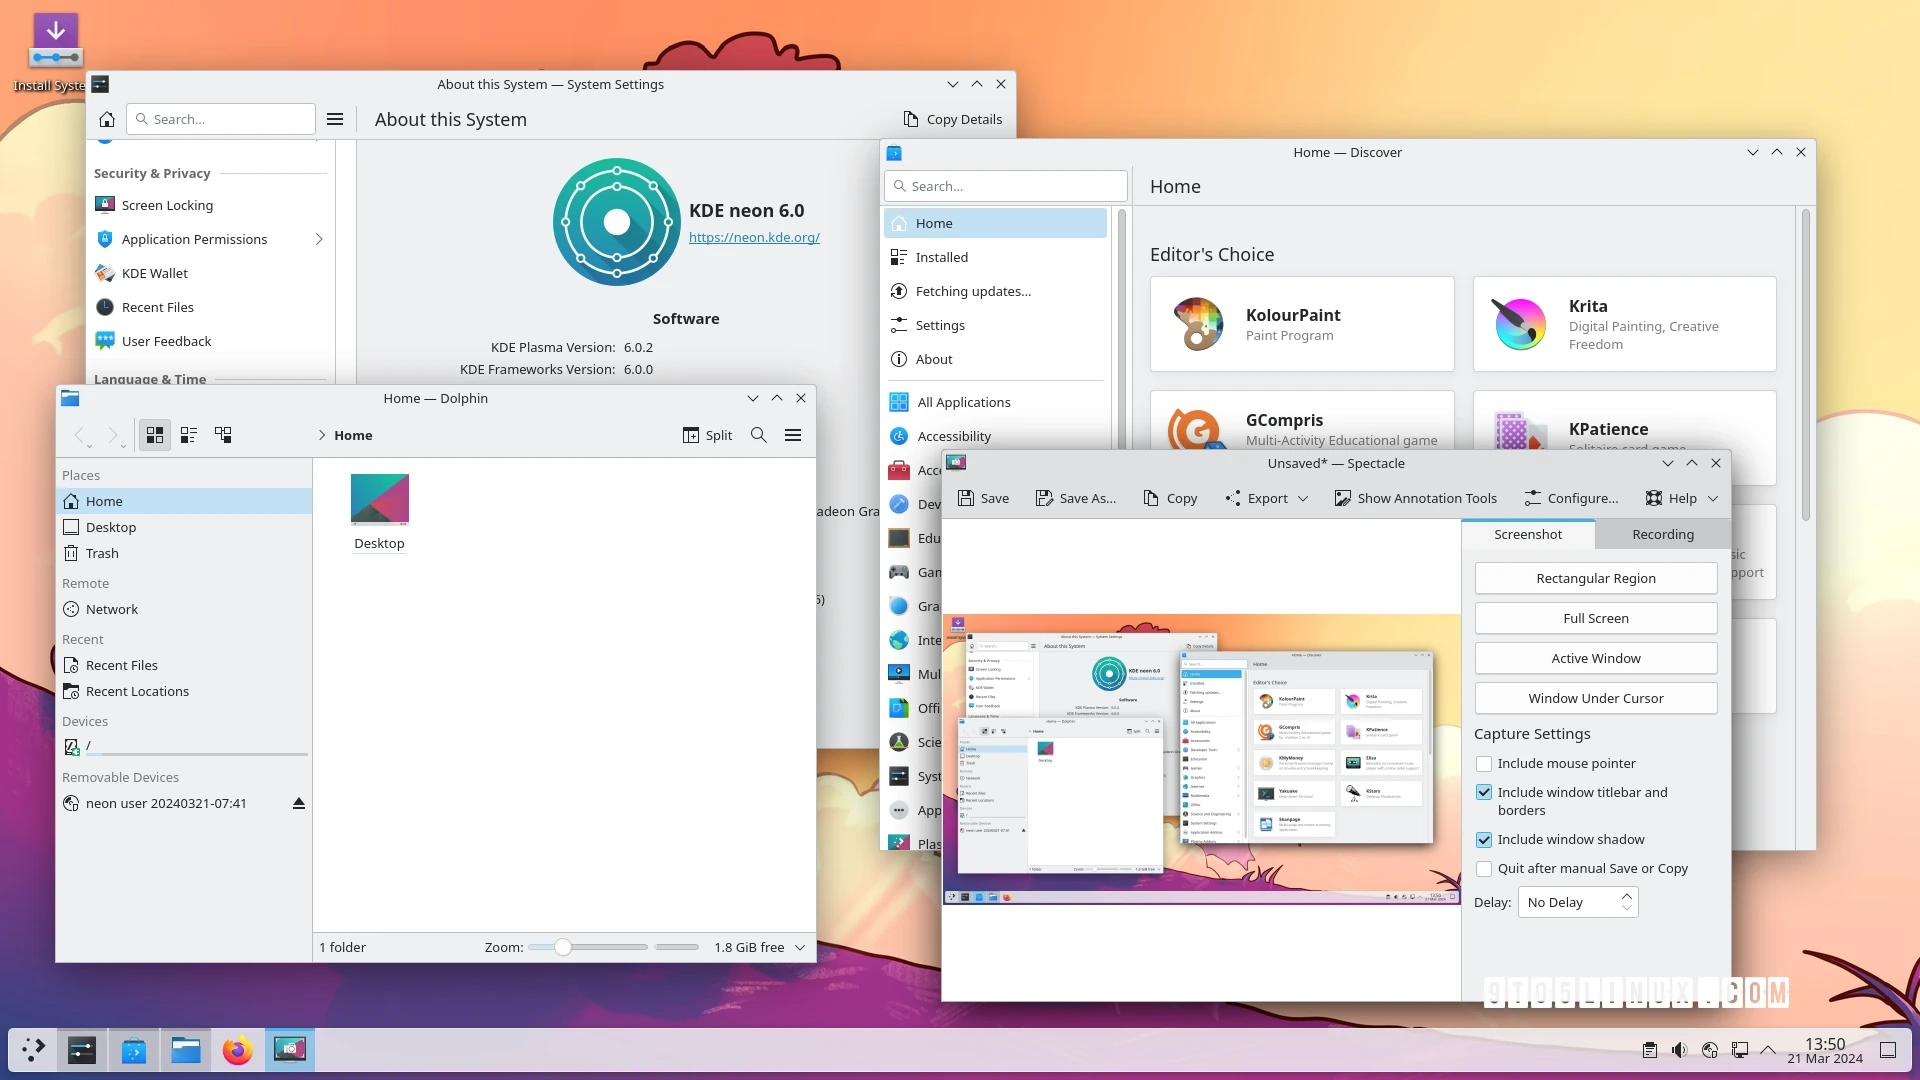Select Home in Discover sidebar

tap(997, 223)
